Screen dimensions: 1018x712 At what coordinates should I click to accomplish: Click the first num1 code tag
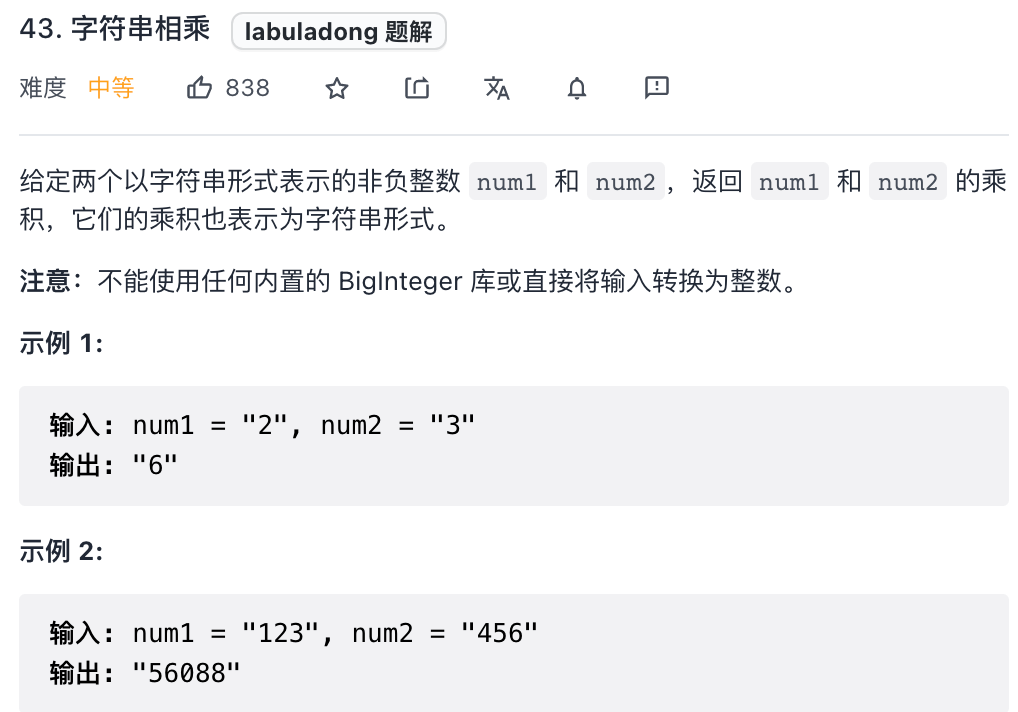(507, 181)
